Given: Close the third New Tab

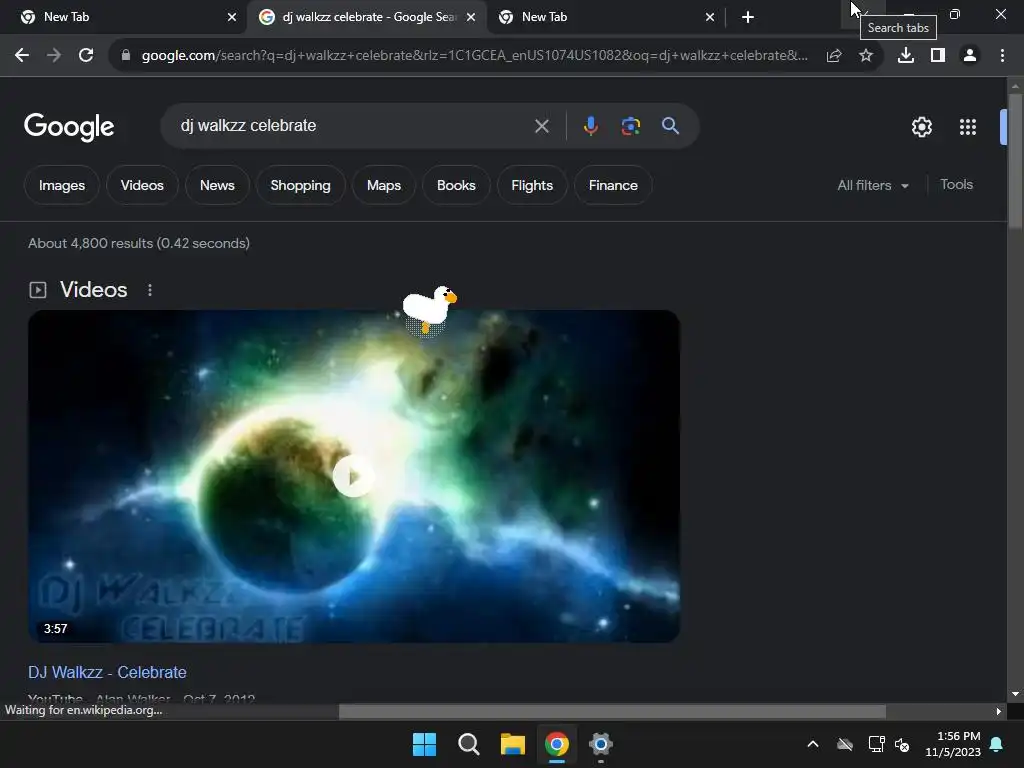Looking at the screenshot, I should click(710, 17).
